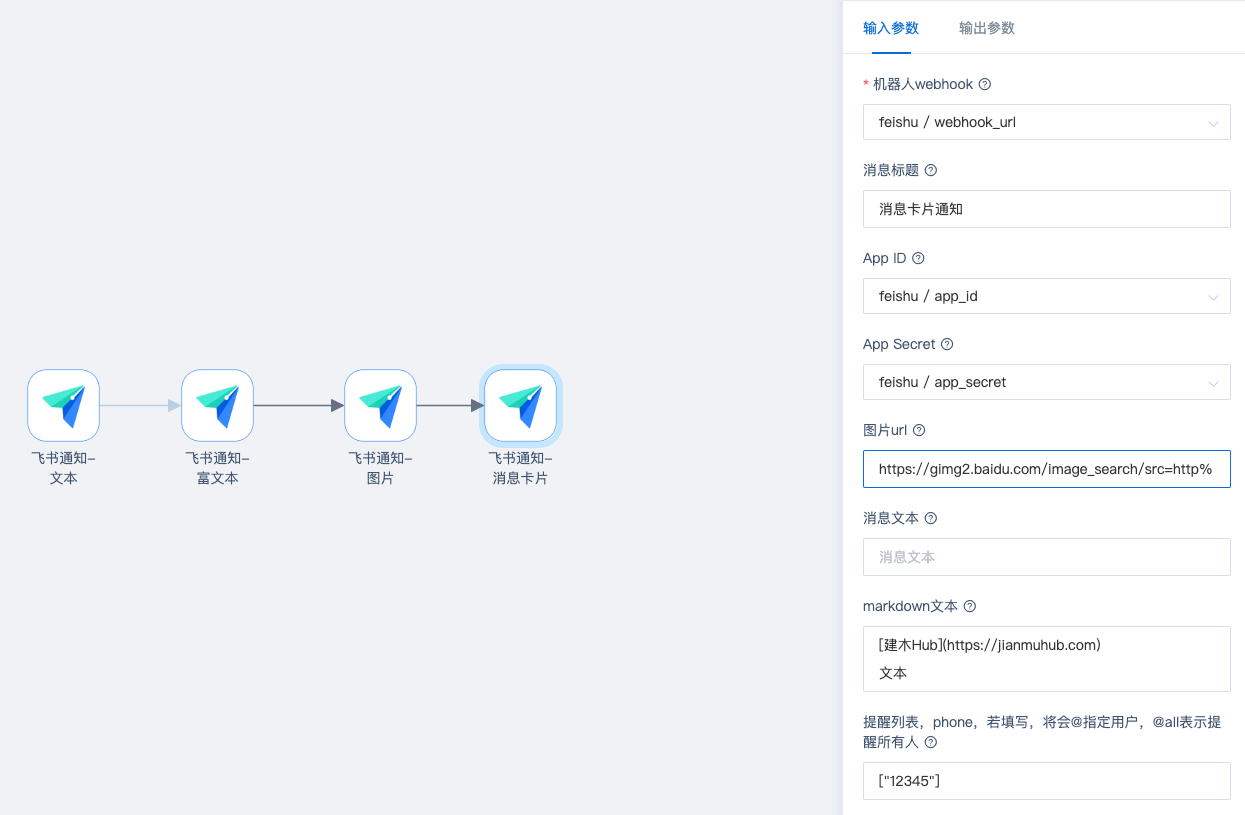
Task: Click the 飞书通知-文本 node label
Action: click(x=64, y=468)
